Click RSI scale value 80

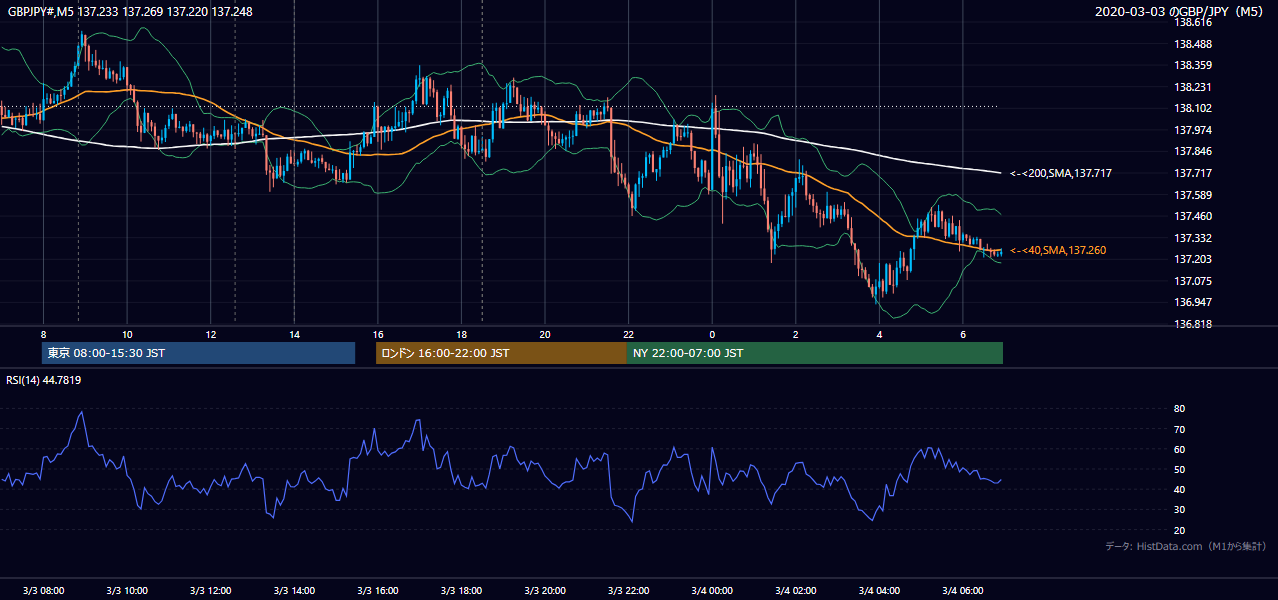tap(1179, 409)
